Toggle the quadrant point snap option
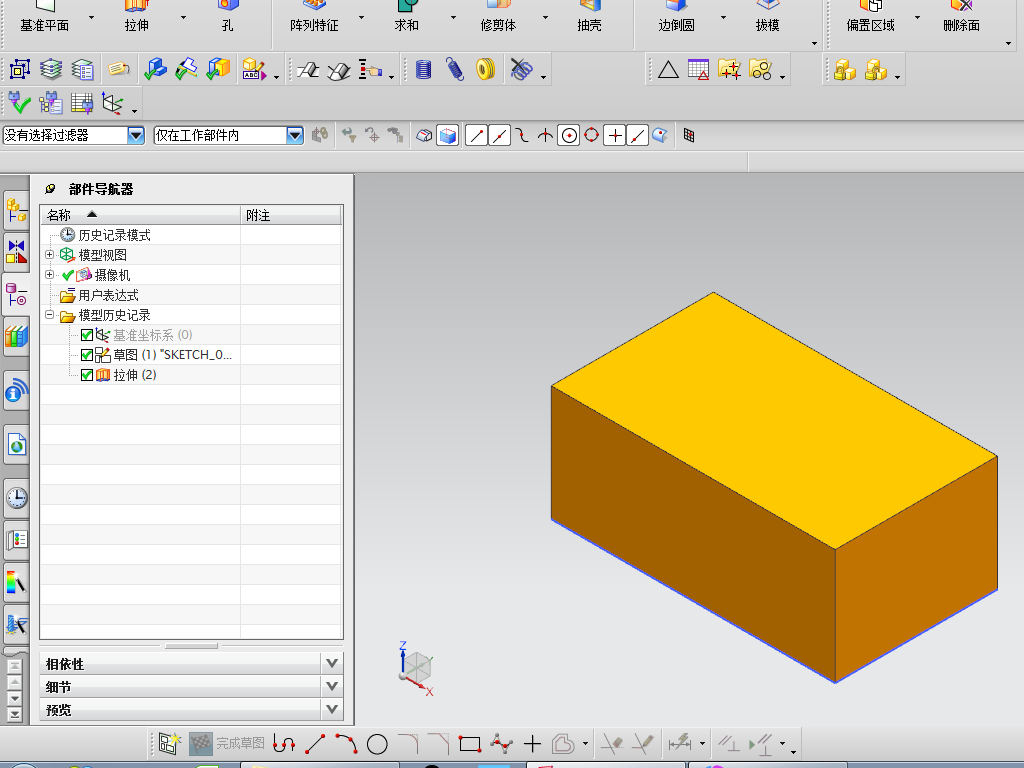 point(592,135)
